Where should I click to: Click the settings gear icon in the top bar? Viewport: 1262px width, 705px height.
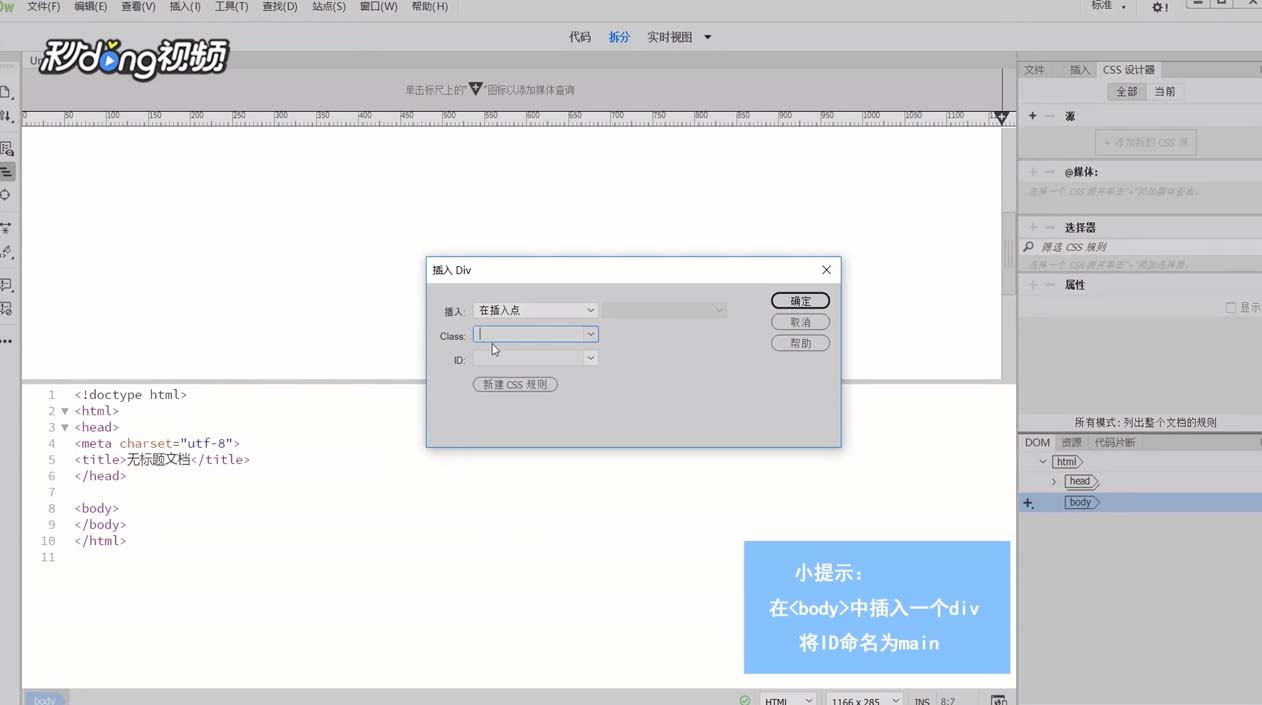coord(1158,7)
